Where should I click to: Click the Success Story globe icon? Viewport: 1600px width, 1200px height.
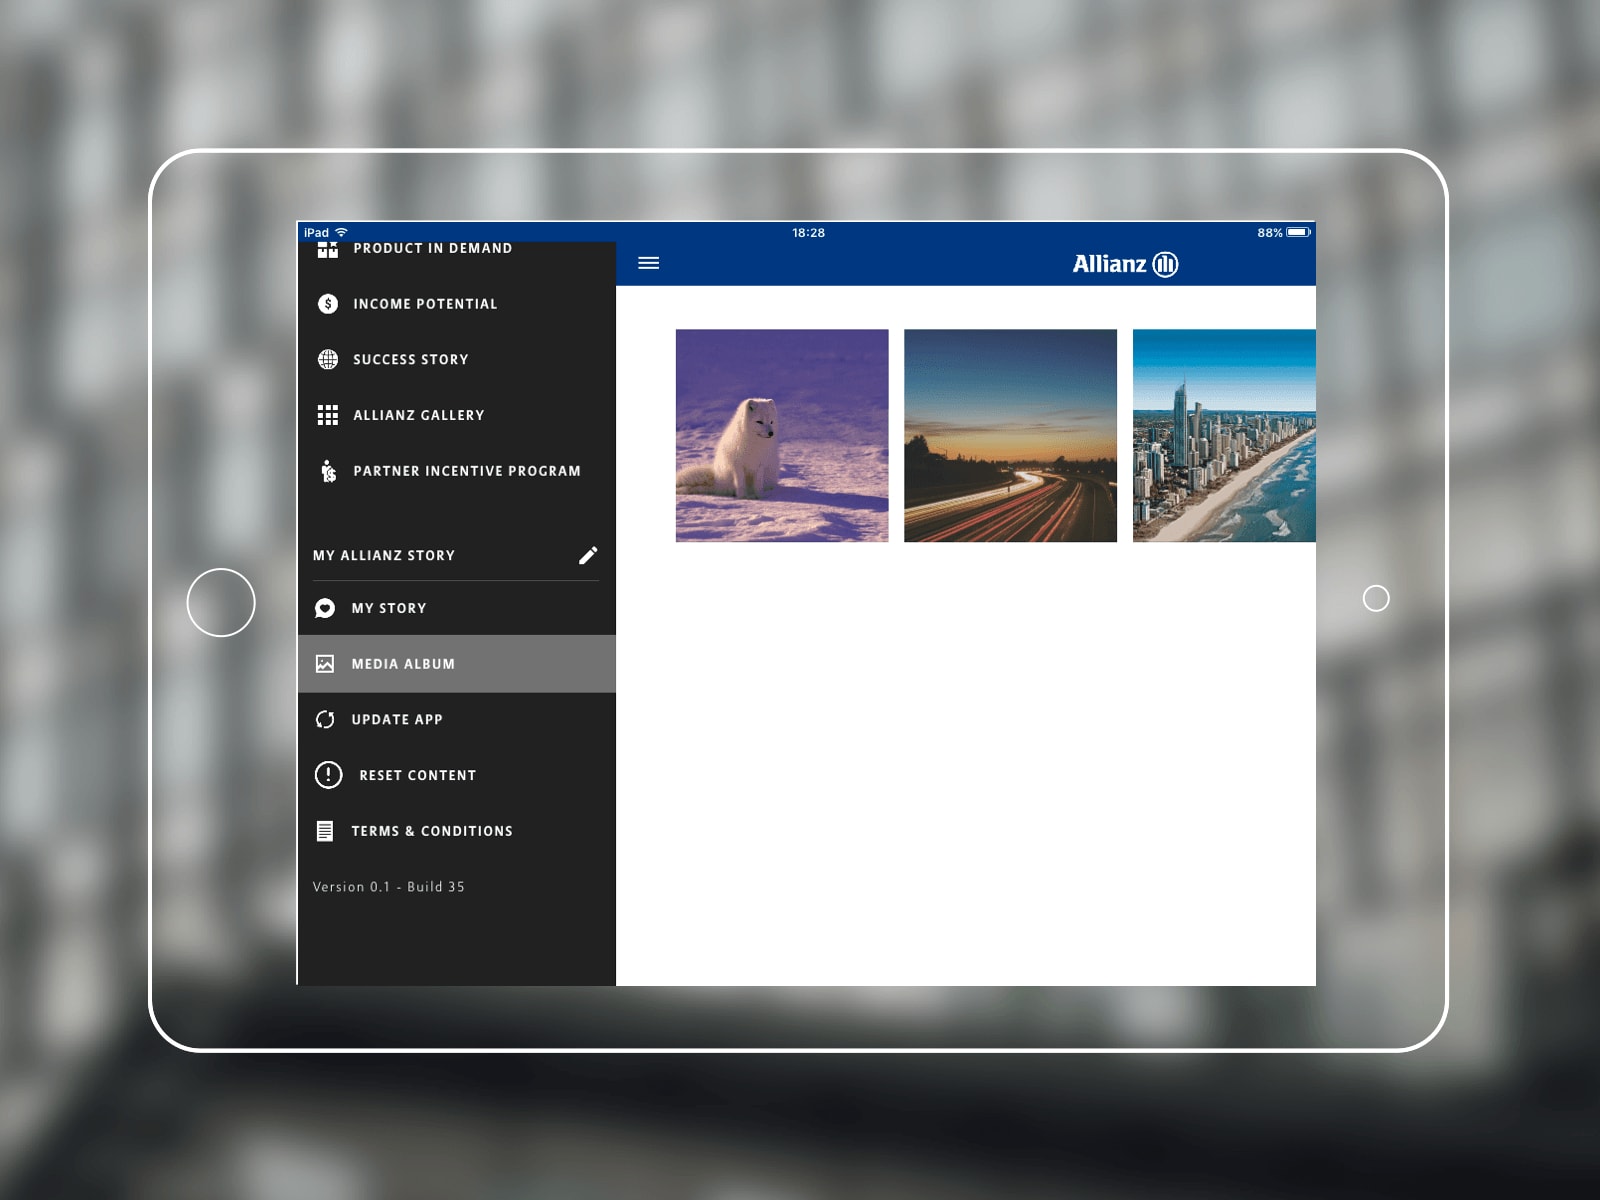coord(328,359)
